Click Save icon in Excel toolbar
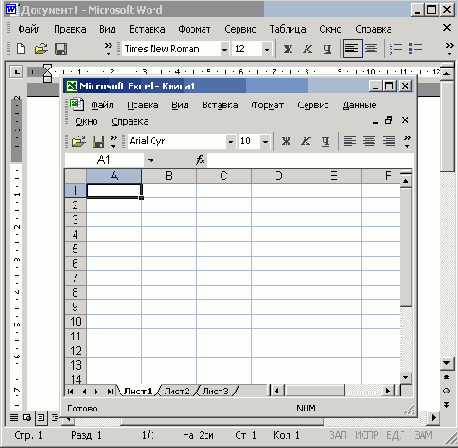 click(98, 141)
